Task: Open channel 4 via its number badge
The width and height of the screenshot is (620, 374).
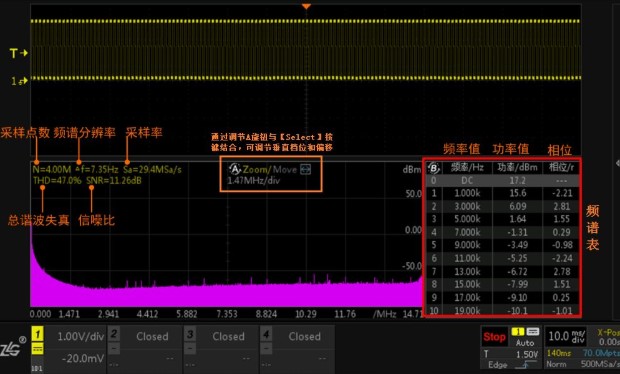Action: click(x=266, y=334)
